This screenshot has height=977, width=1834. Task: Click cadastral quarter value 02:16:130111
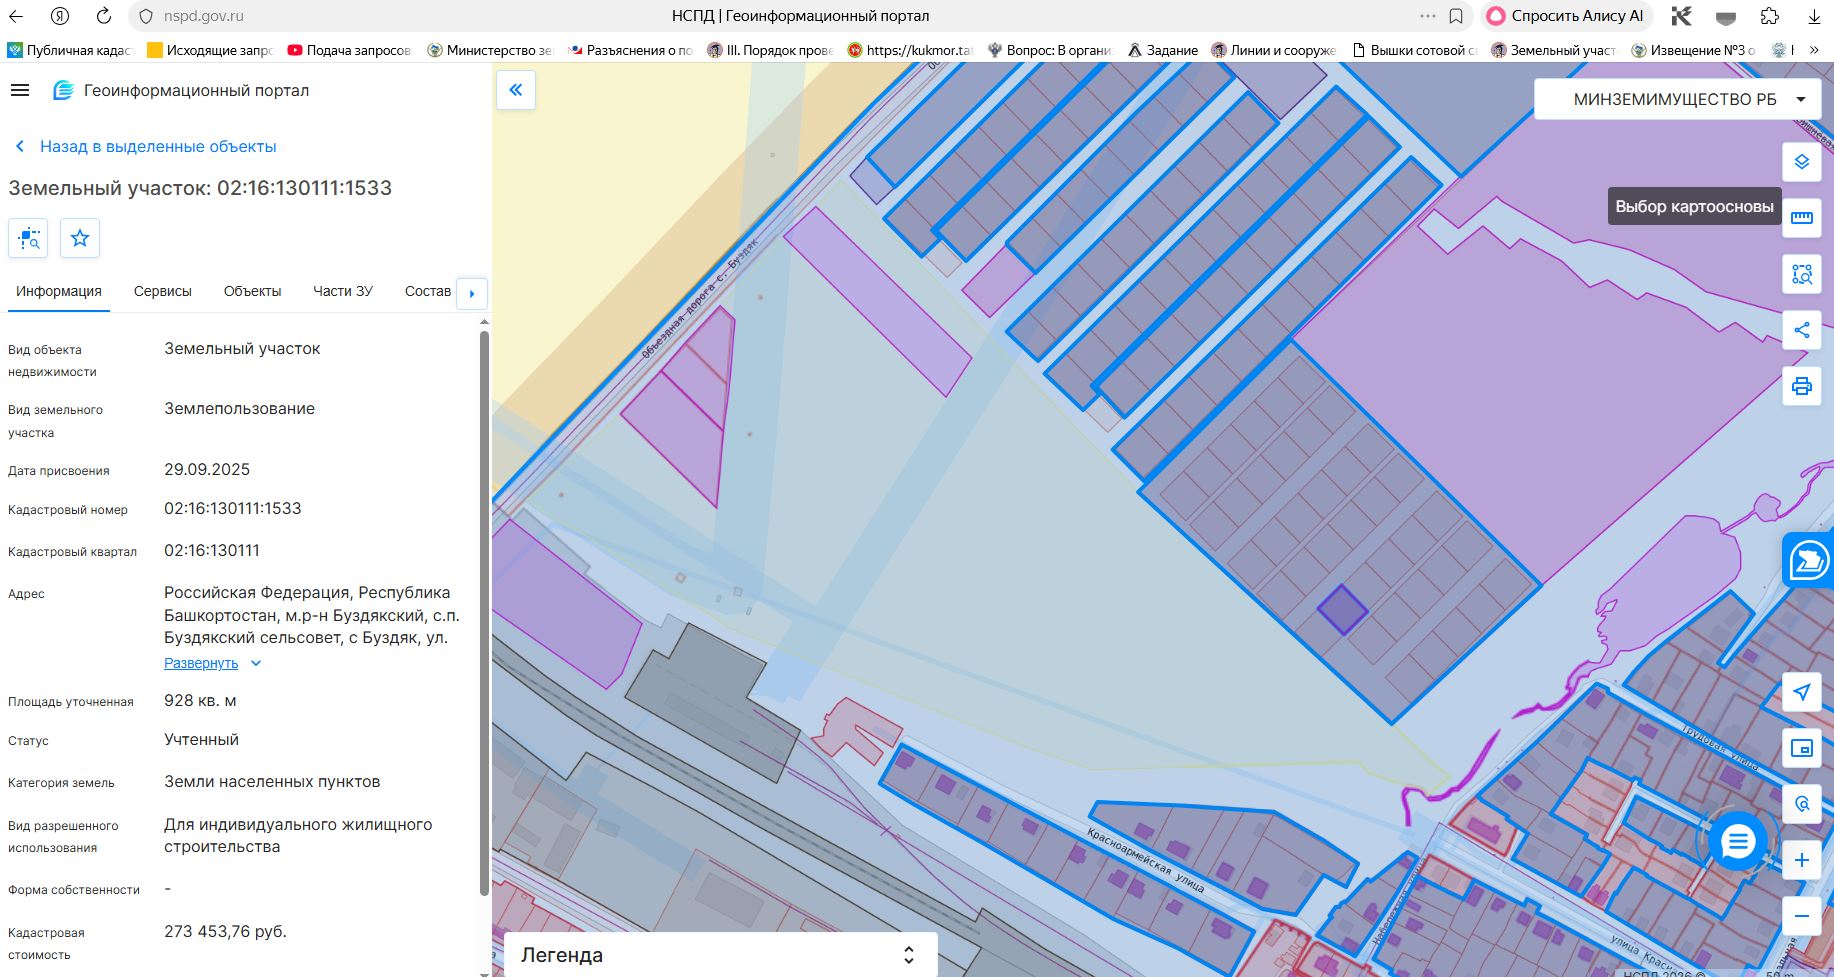[212, 550]
